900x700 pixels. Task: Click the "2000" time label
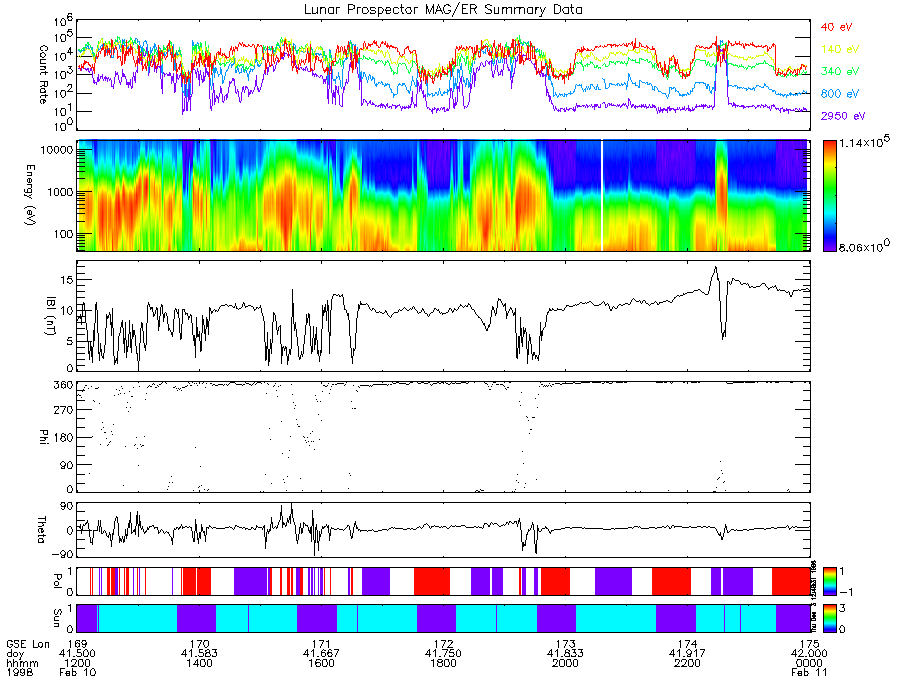[565, 663]
